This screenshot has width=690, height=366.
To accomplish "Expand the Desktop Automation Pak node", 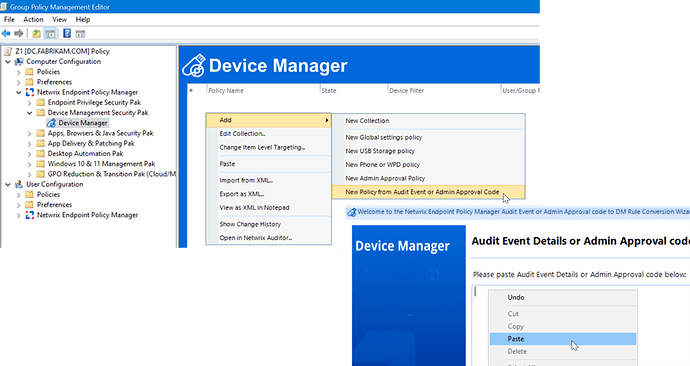I will (x=29, y=154).
